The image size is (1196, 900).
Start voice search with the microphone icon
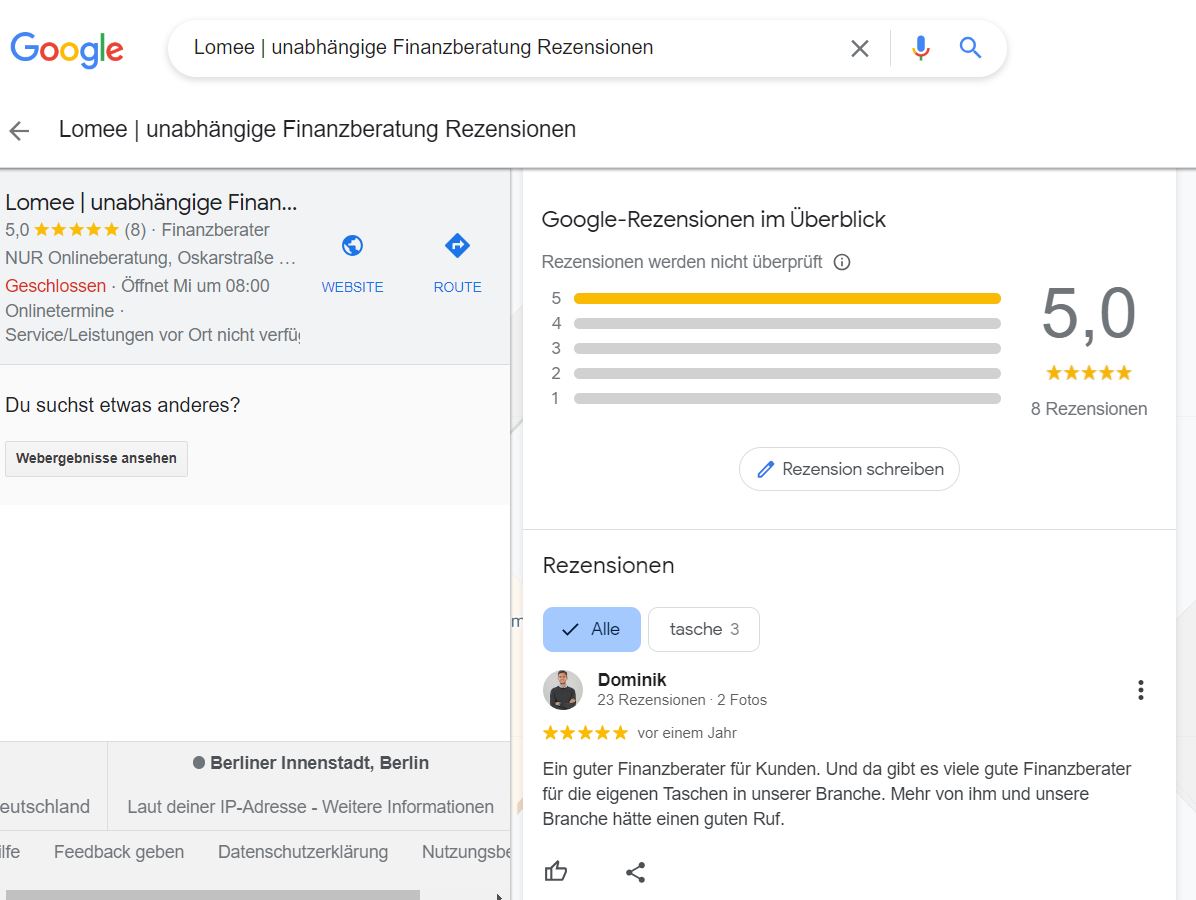point(921,48)
